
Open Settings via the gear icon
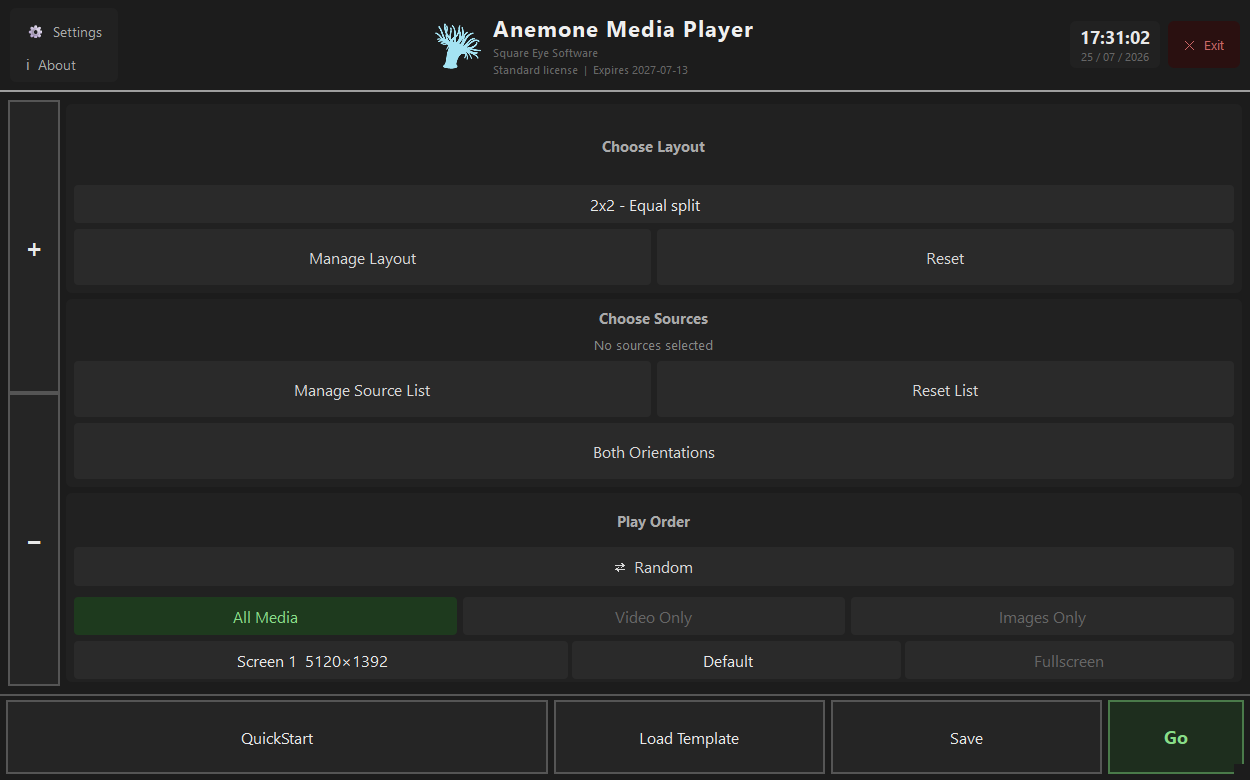[64, 32]
